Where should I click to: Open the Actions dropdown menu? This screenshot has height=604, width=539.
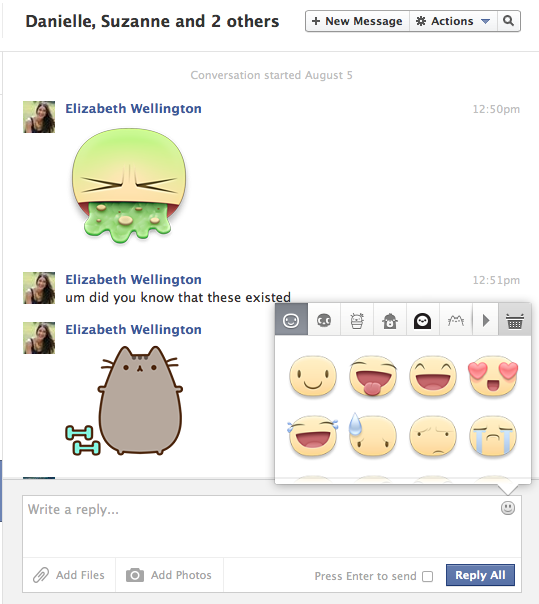[x=453, y=21]
